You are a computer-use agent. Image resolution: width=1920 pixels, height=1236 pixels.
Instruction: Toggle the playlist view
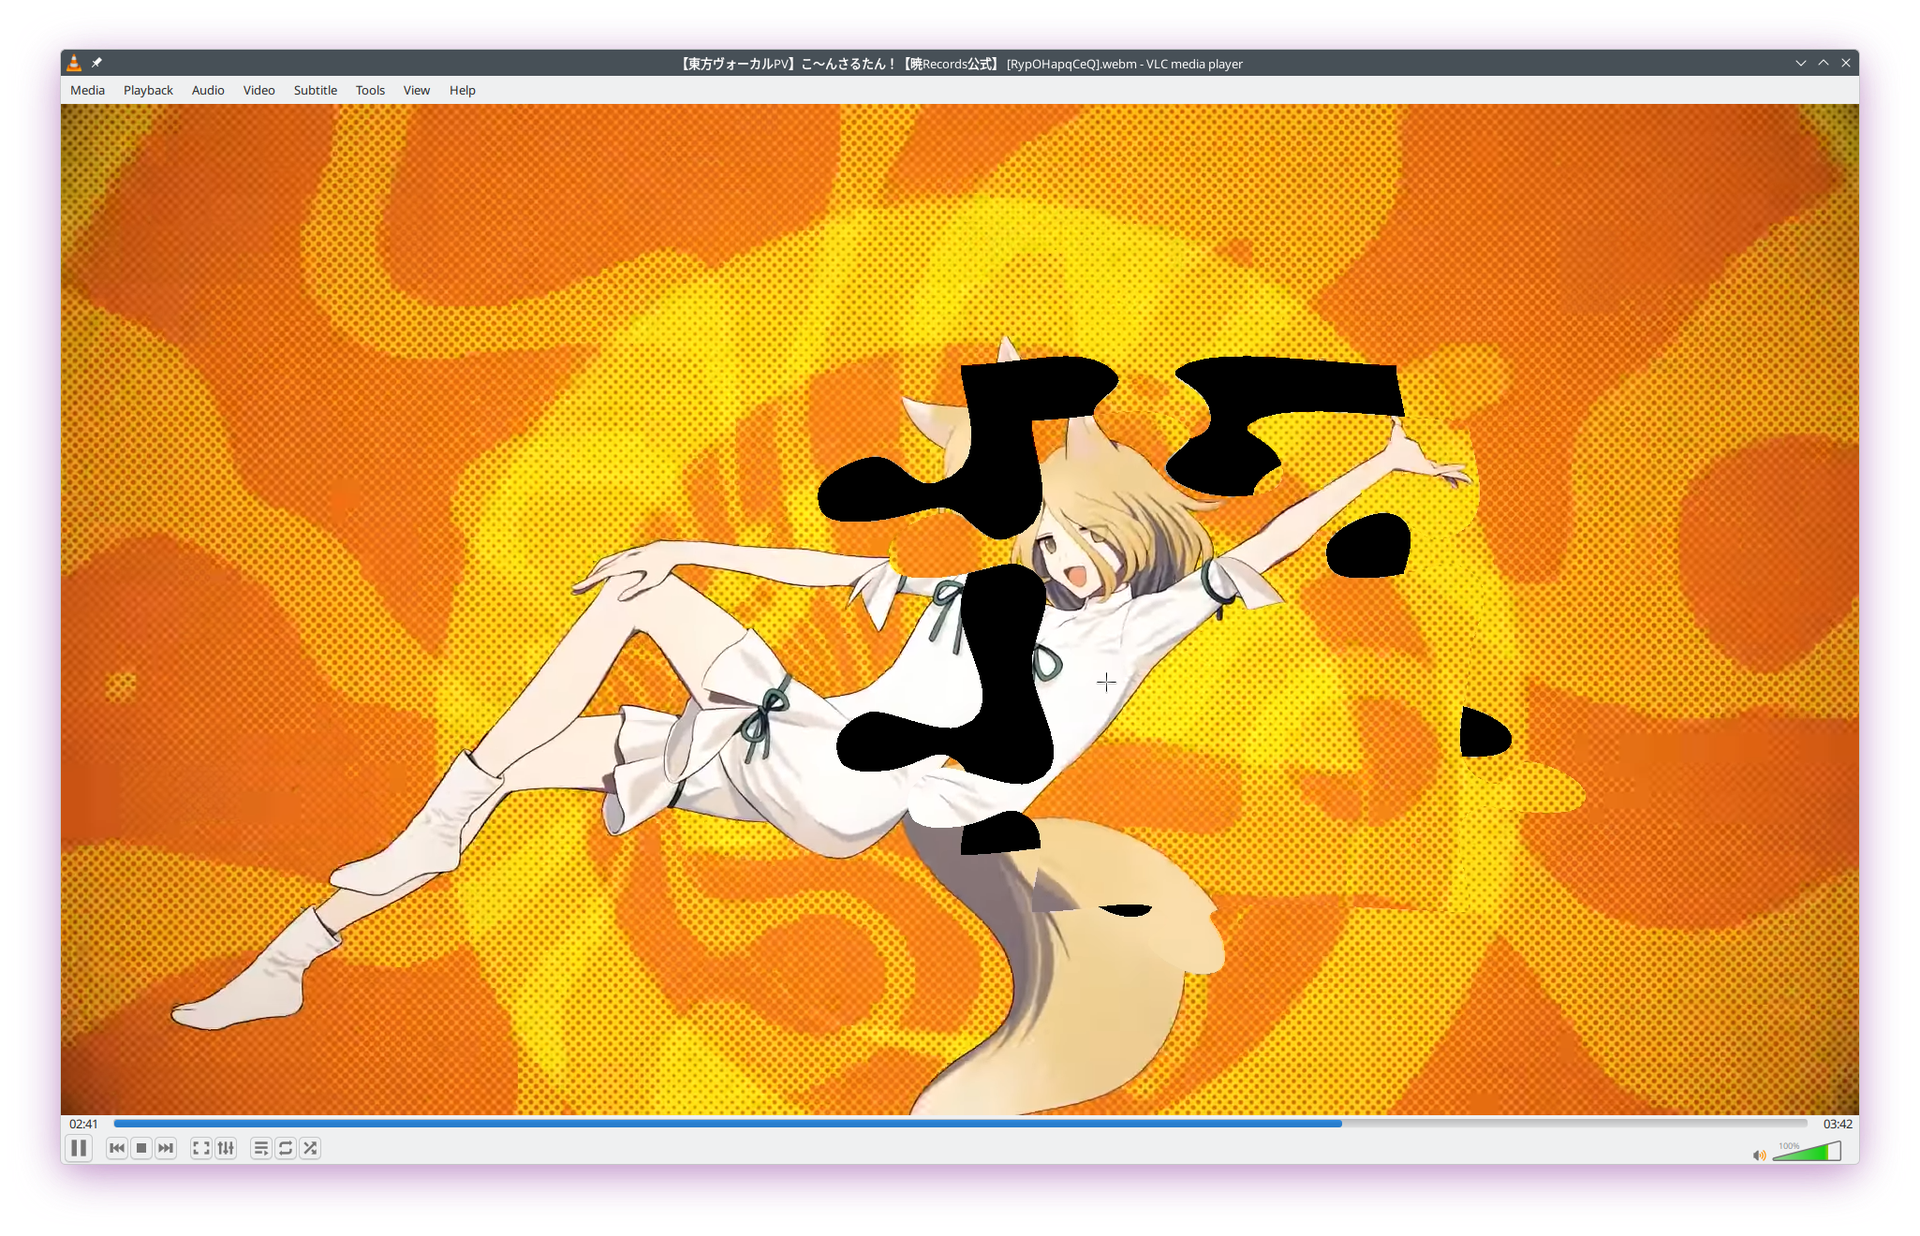tap(261, 1148)
